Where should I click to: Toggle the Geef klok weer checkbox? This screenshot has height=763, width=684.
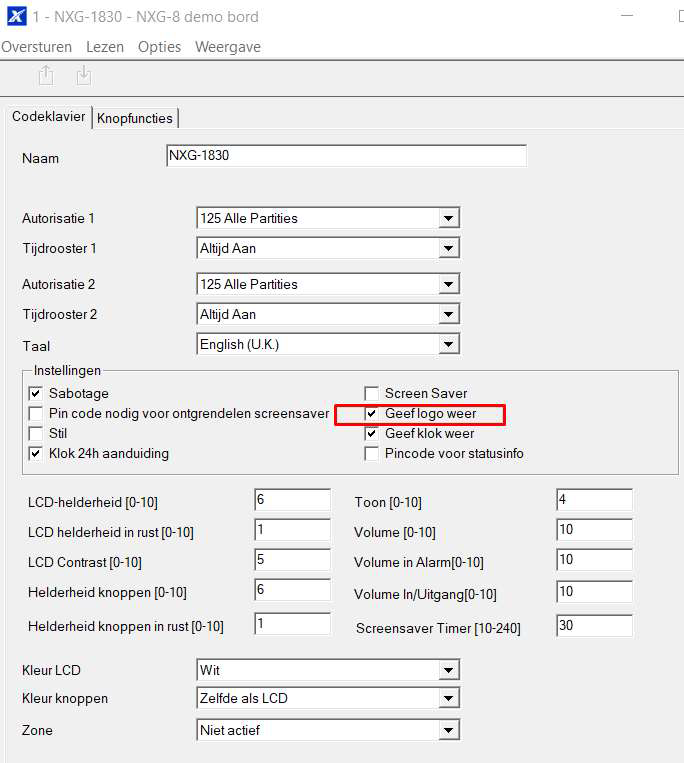click(372, 434)
